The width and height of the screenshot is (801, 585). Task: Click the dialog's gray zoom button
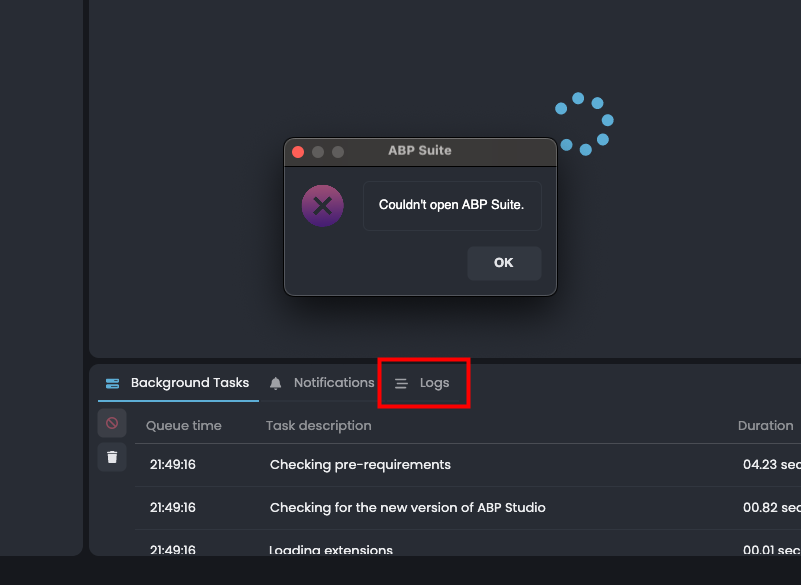(x=338, y=152)
